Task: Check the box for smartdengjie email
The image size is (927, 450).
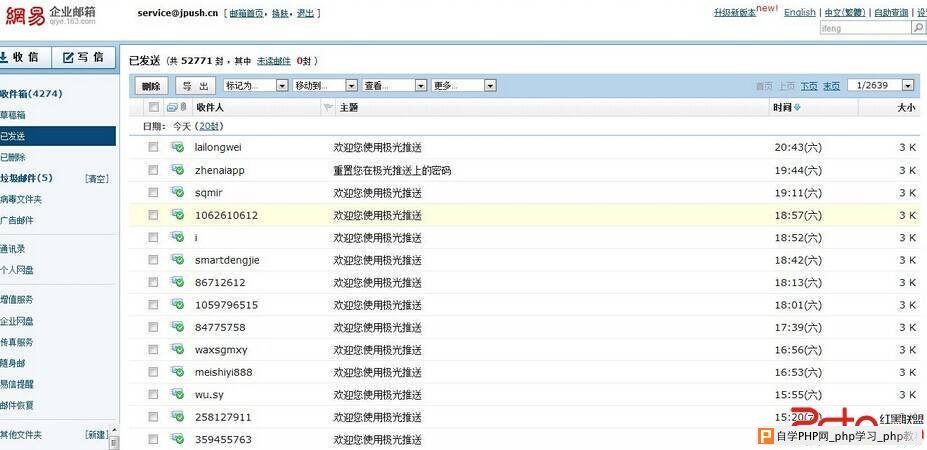Action: (153, 260)
